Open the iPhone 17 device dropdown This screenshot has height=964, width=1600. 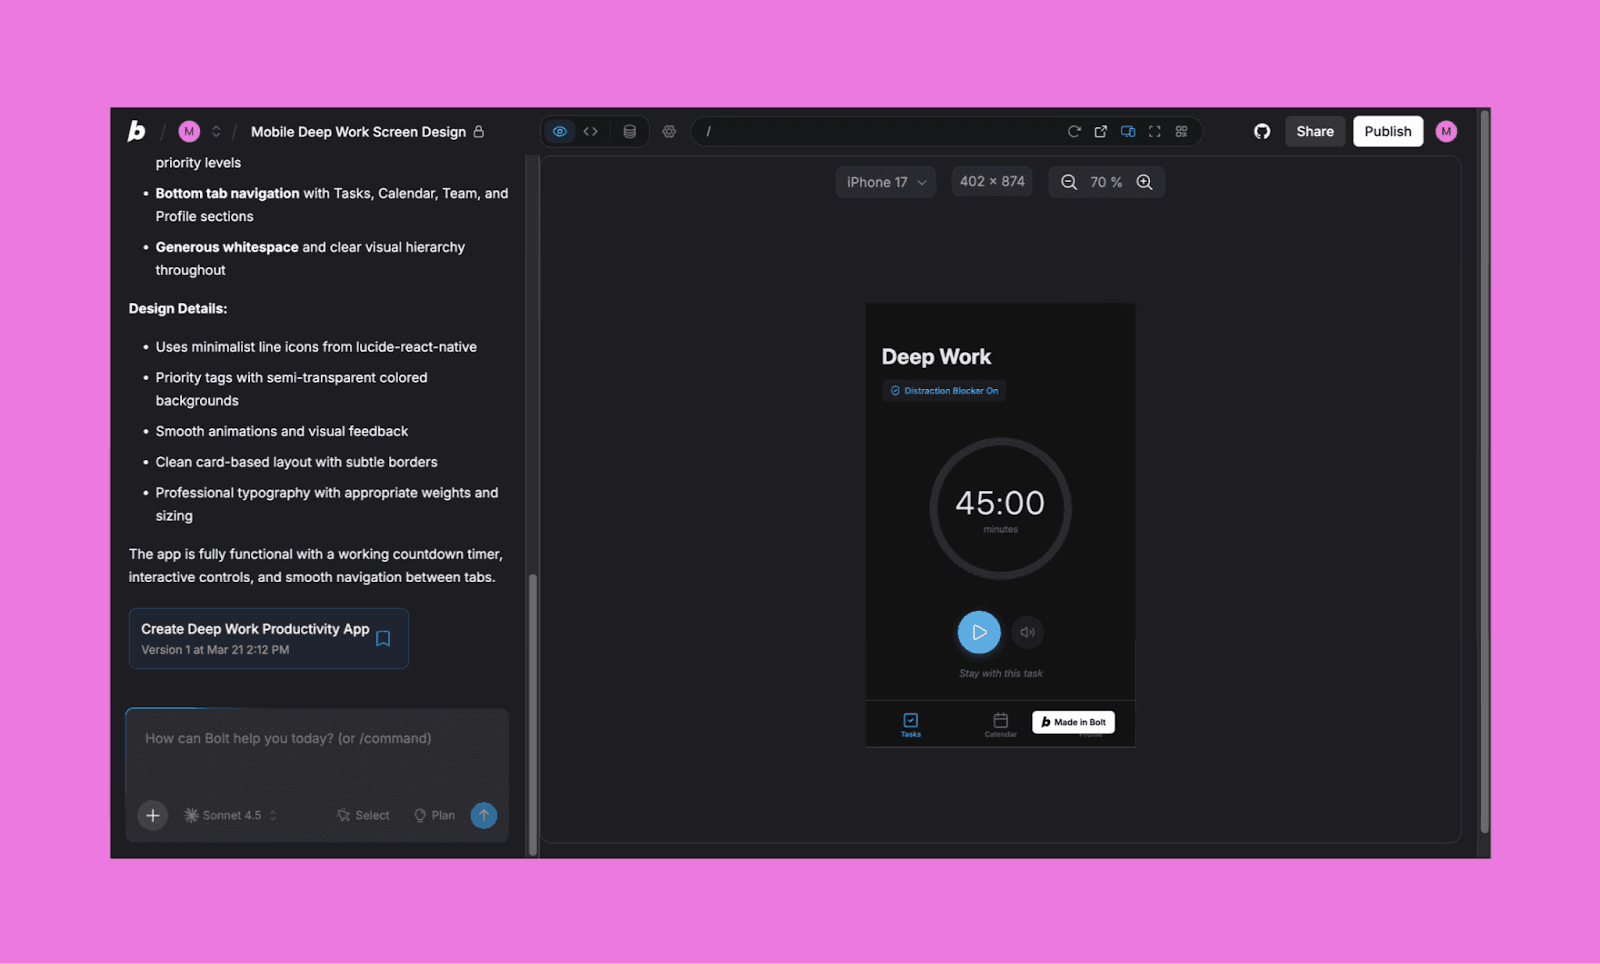pyautogui.click(x=884, y=181)
